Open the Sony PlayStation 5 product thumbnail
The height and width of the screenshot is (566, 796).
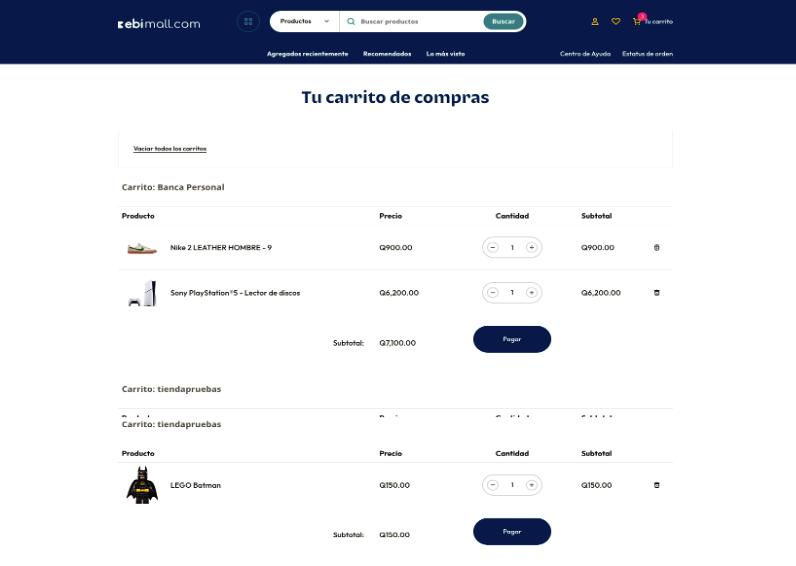[x=142, y=293]
